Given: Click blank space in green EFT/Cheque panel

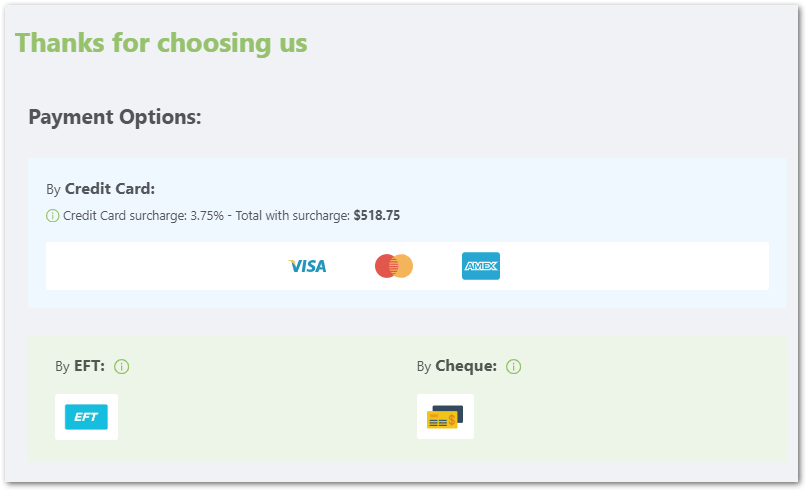Looking at the screenshot, I should pos(633,412).
